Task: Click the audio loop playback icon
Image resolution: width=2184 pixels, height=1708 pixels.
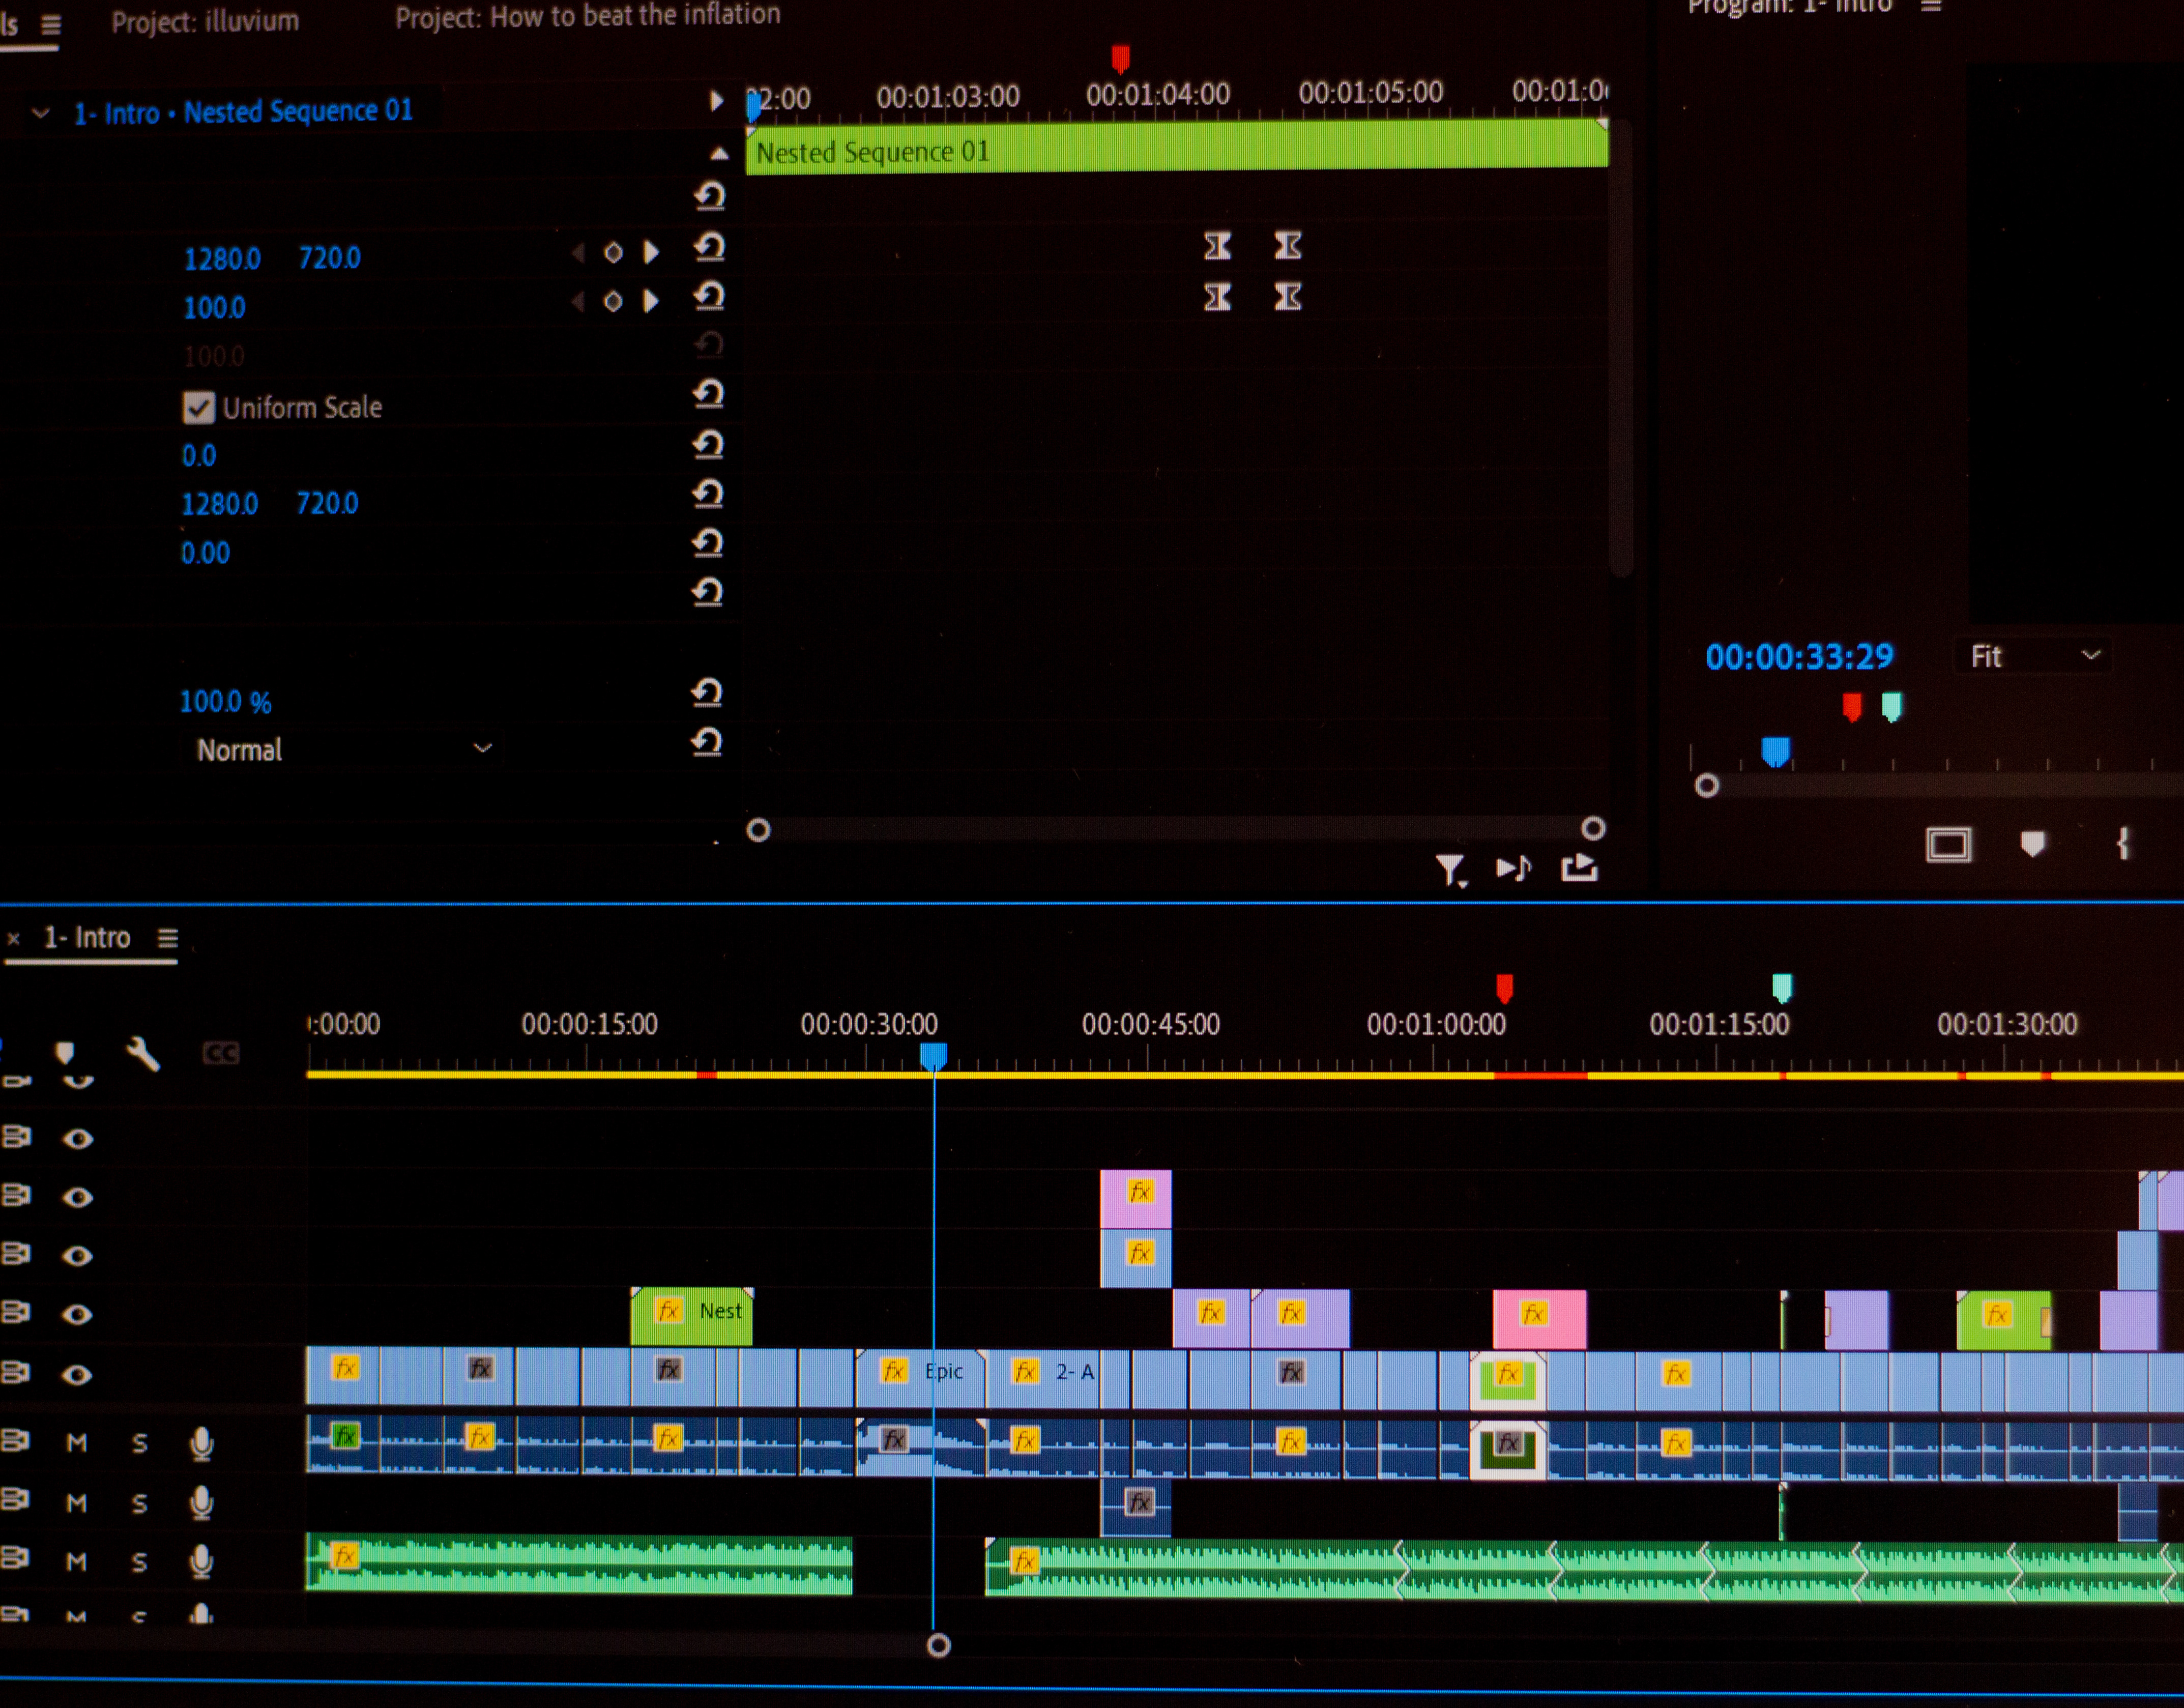Action: click(x=1513, y=868)
